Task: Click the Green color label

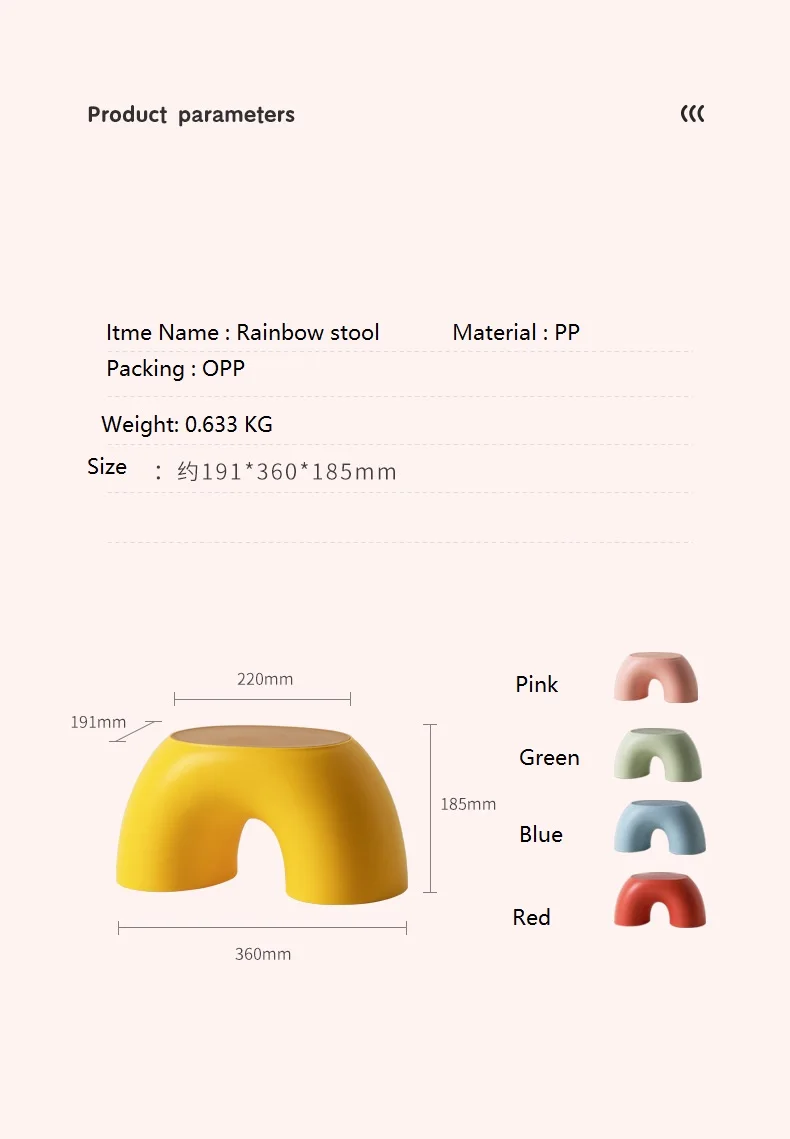Action: [x=549, y=758]
